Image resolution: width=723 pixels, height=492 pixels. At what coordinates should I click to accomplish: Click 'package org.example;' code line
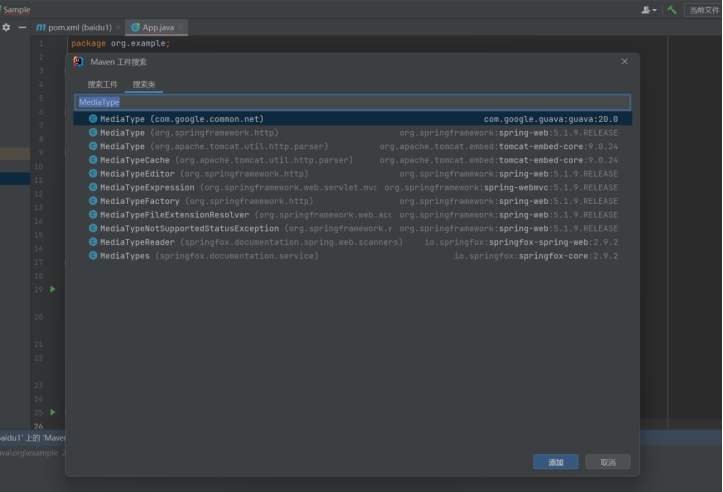120,43
